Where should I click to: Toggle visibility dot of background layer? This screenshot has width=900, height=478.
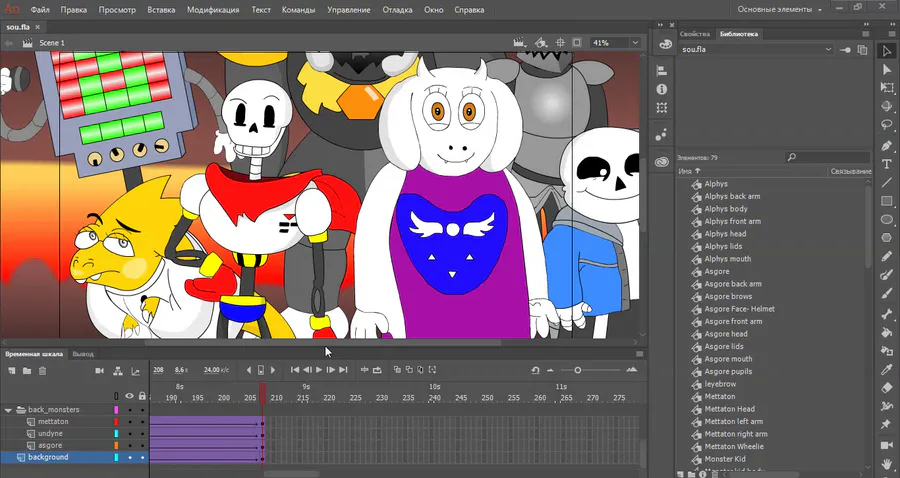(x=130, y=457)
